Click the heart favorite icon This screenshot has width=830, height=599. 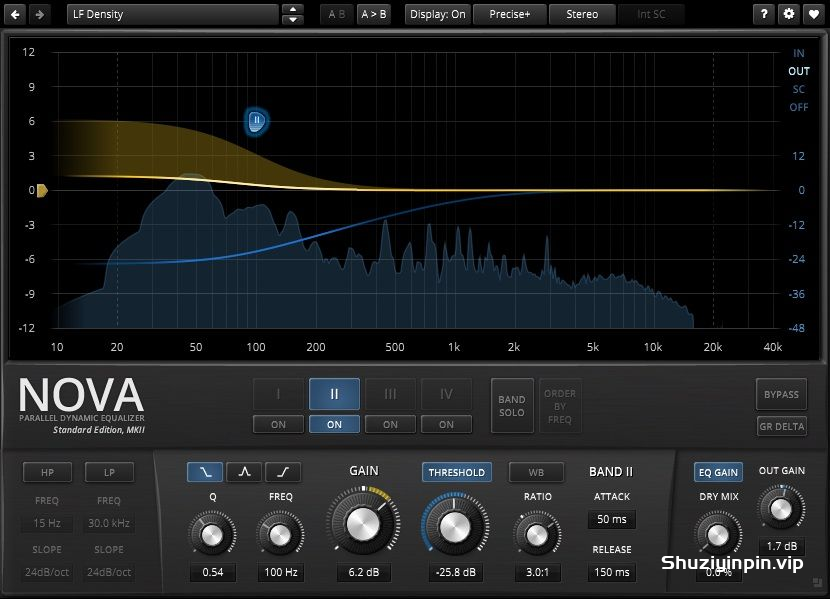coord(814,14)
